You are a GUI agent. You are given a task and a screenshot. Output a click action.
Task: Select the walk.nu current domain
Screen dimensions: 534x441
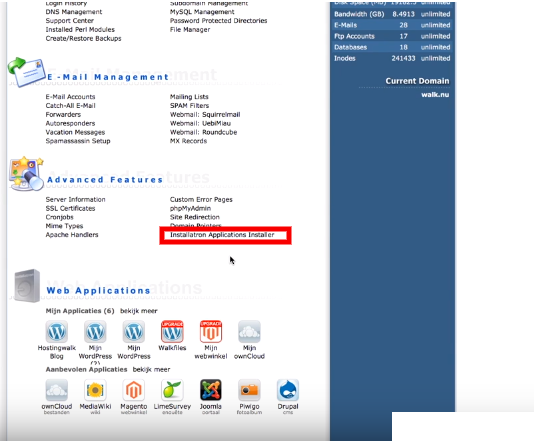pos(435,95)
